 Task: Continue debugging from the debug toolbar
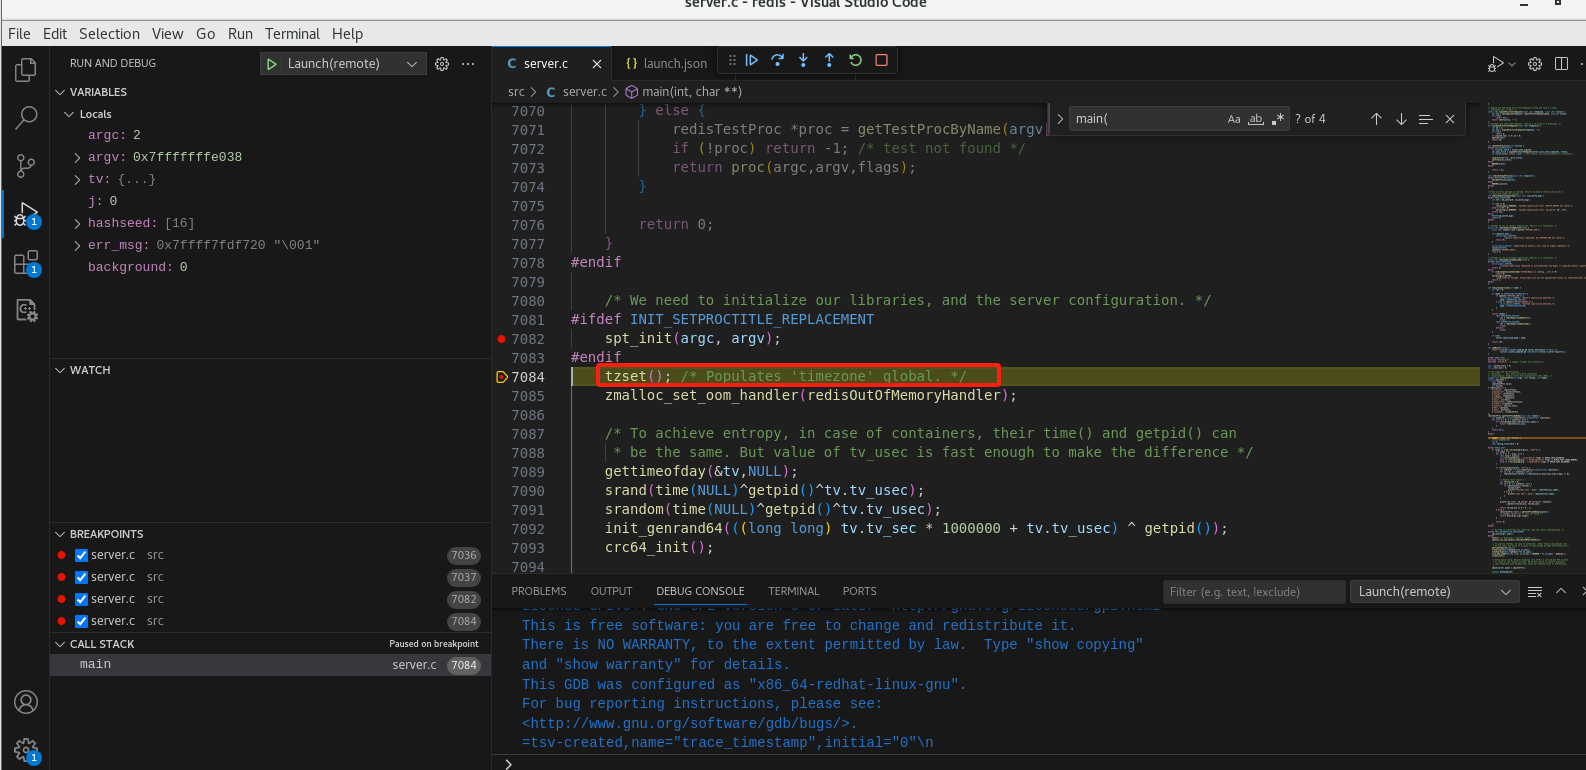click(x=752, y=60)
